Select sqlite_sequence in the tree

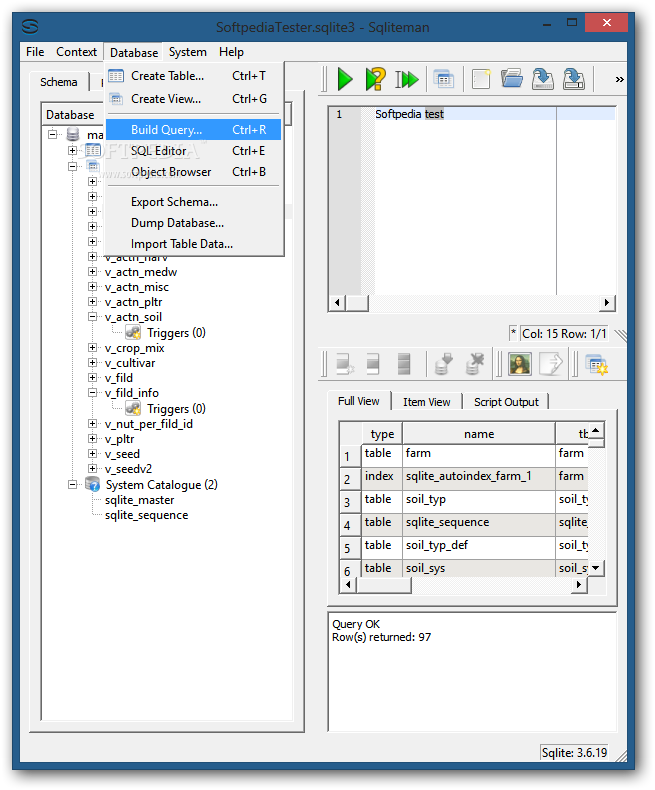point(147,515)
